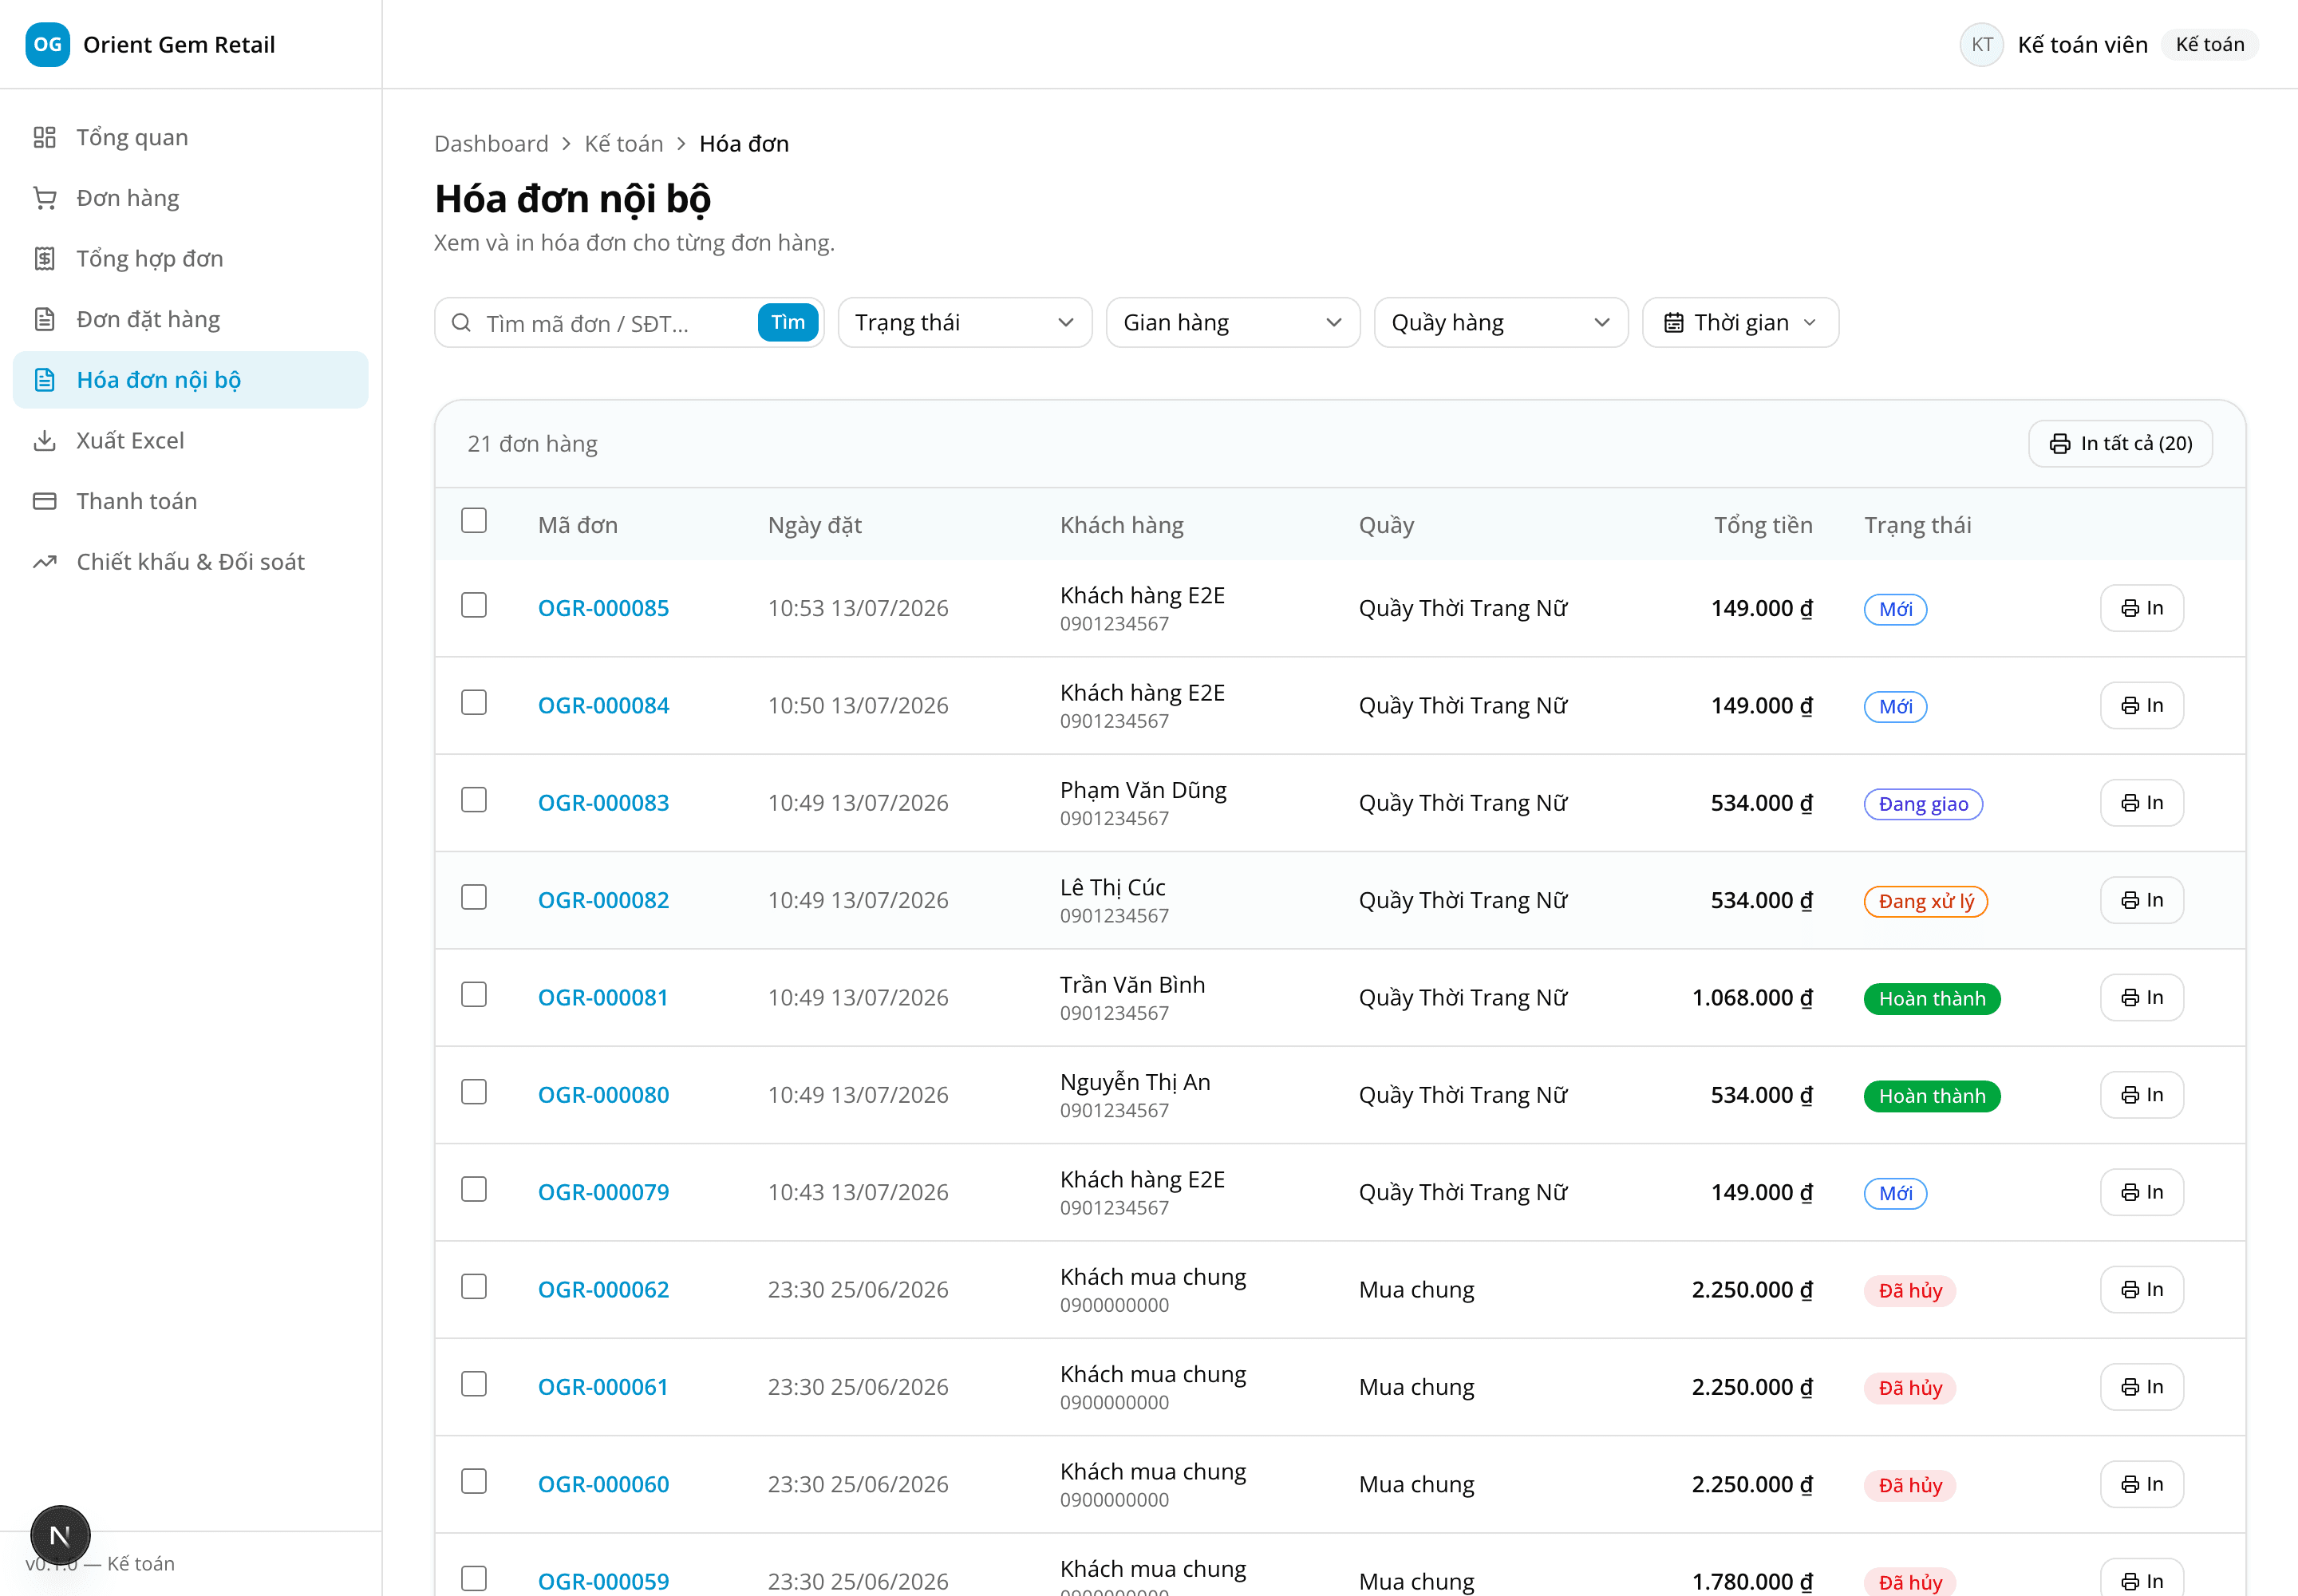2298x1596 pixels.
Task: Click the 1.068.000 ₫ total amount
Action: [1752, 998]
